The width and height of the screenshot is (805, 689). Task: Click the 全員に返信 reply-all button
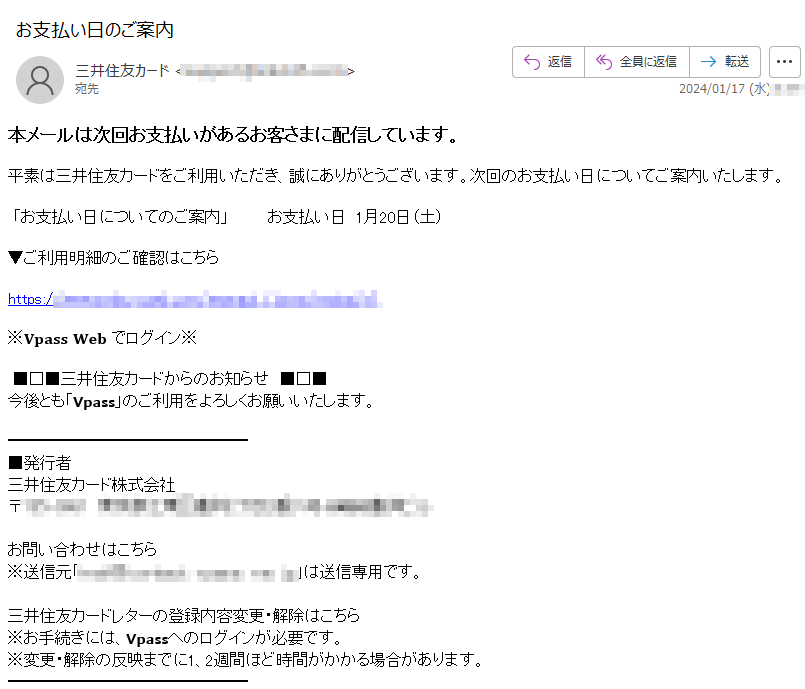[x=637, y=62]
